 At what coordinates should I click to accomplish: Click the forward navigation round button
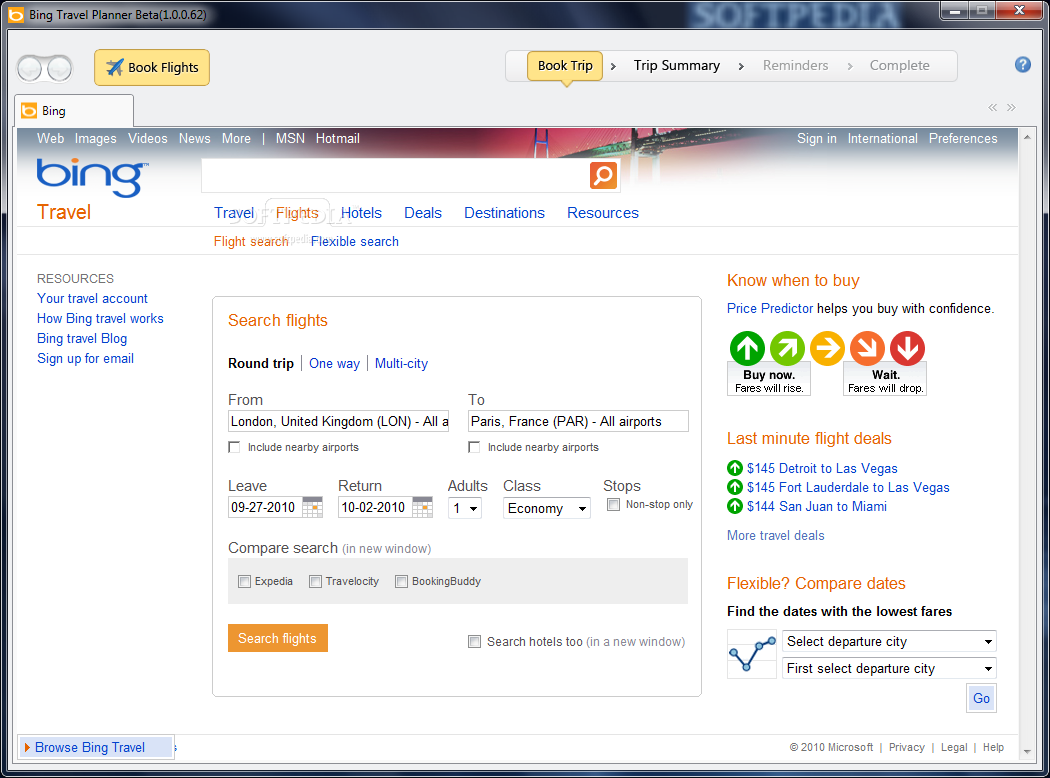click(x=60, y=68)
